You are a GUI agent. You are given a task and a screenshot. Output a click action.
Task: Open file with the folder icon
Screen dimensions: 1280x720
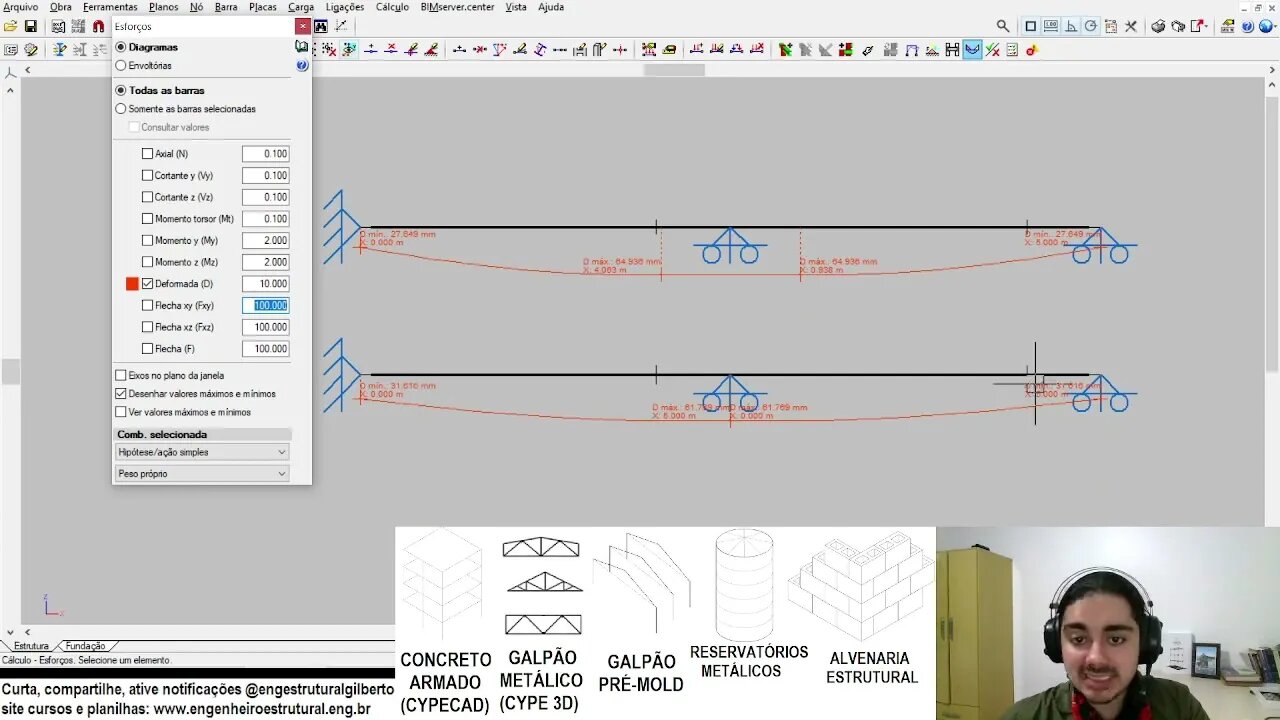click(10, 26)
